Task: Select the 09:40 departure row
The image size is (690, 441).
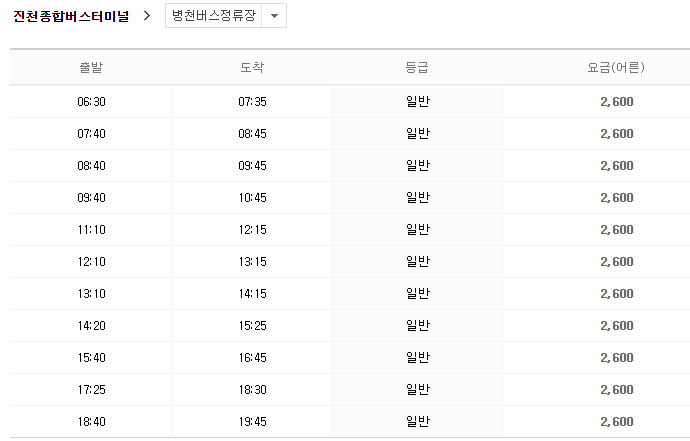Action: 91,197
